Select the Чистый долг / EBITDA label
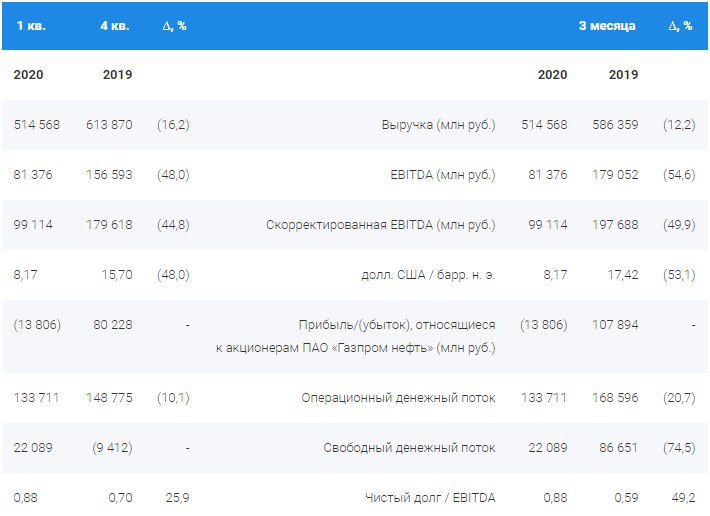The image size is (710, 516). pyautogui.click(x=430, y=498)
